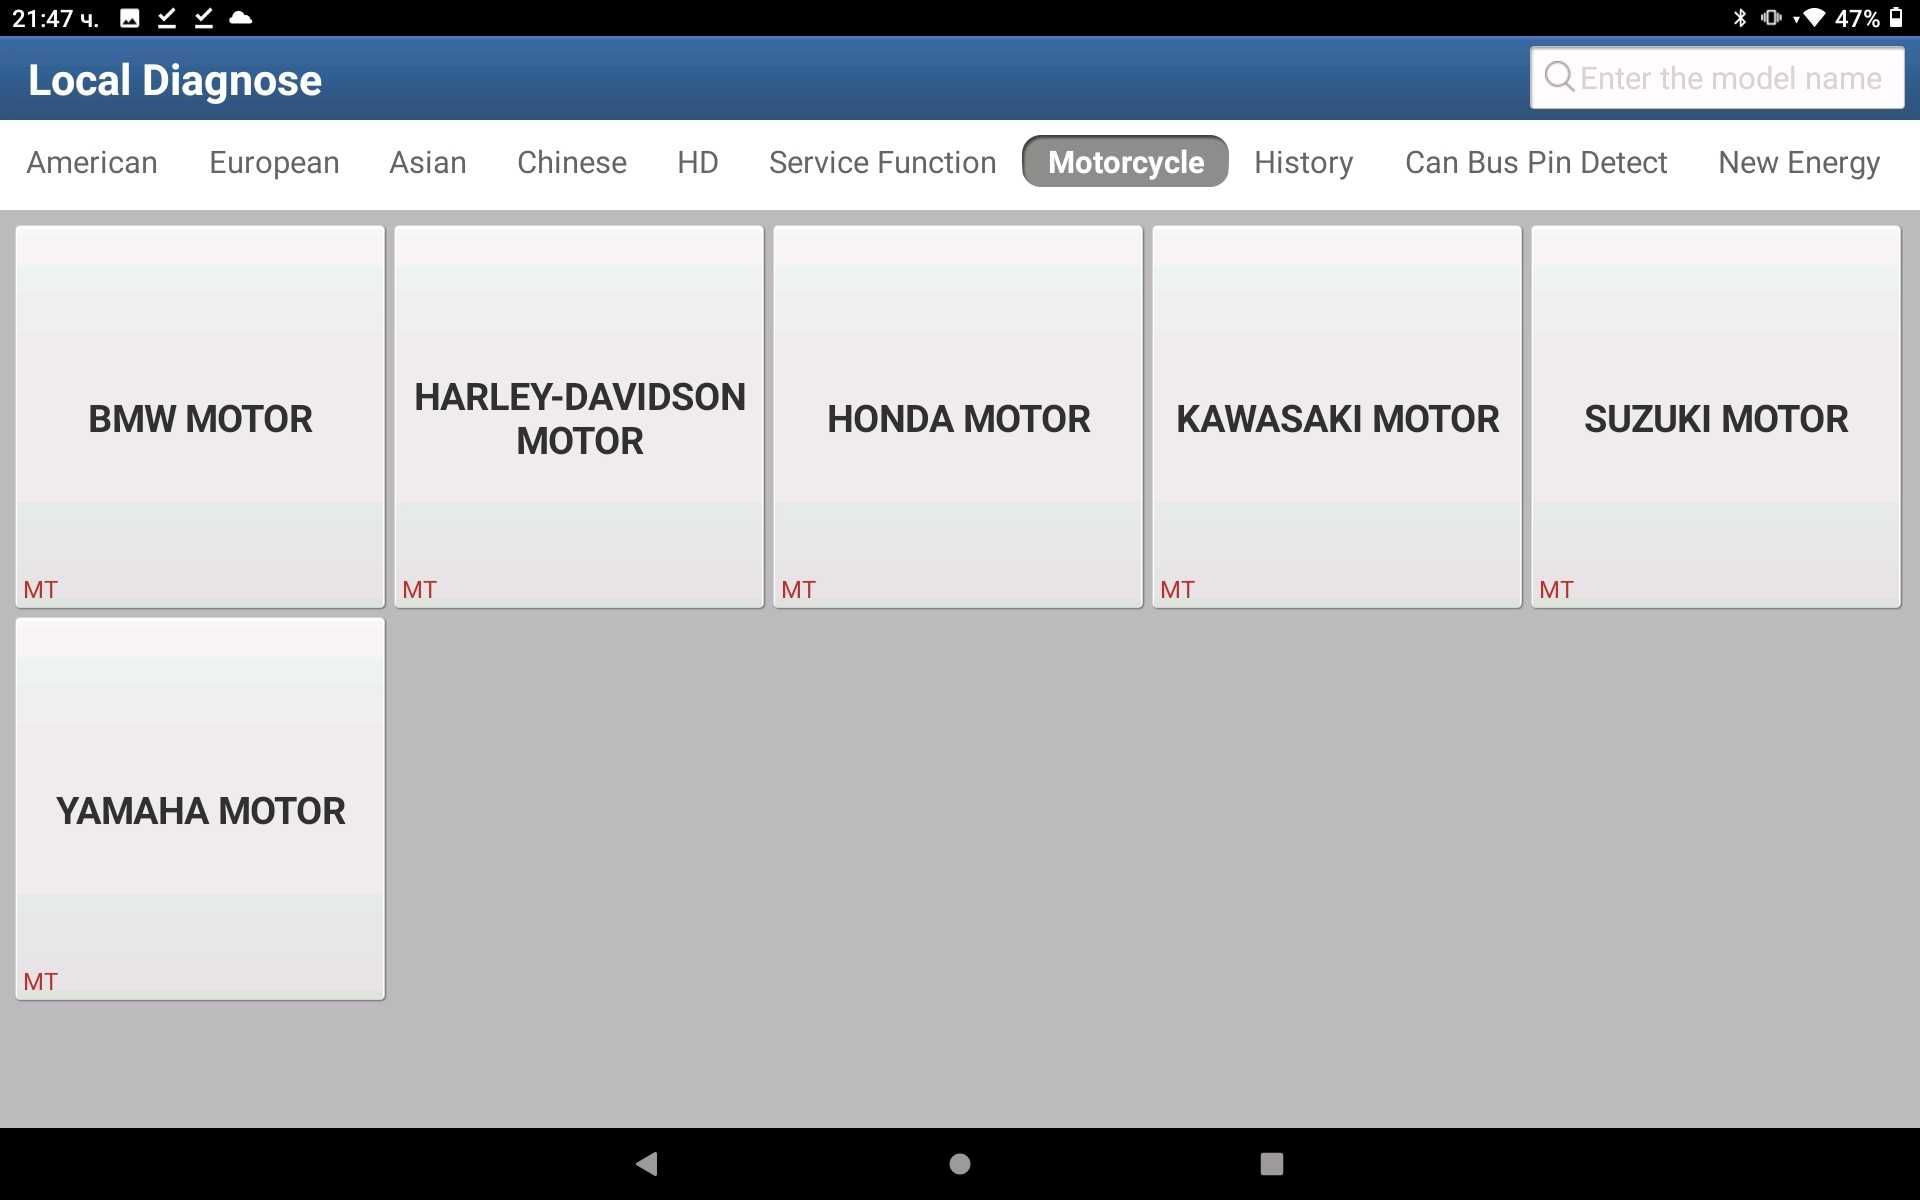The height and width of the screenshot is (1200, 1920).
Task: Open Can Bus Pin Detect tool
Action: pos(1536,160)
